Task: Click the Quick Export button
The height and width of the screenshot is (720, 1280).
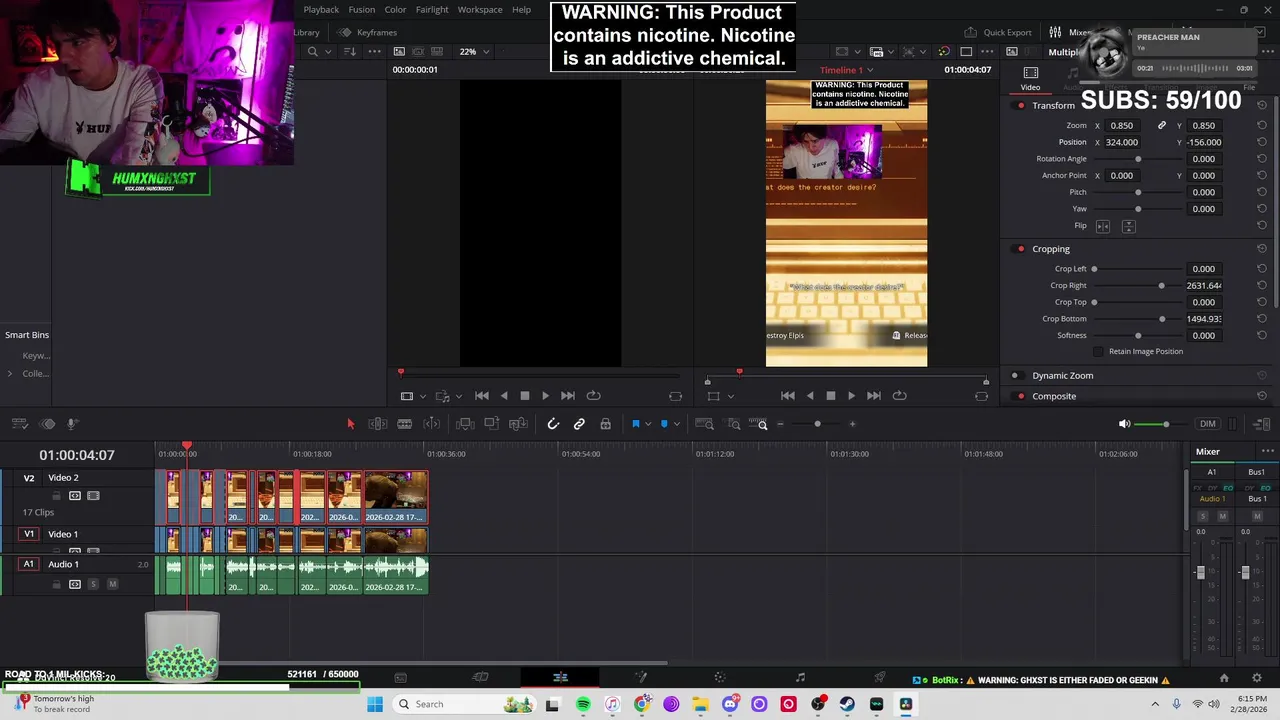Action: 998,32
